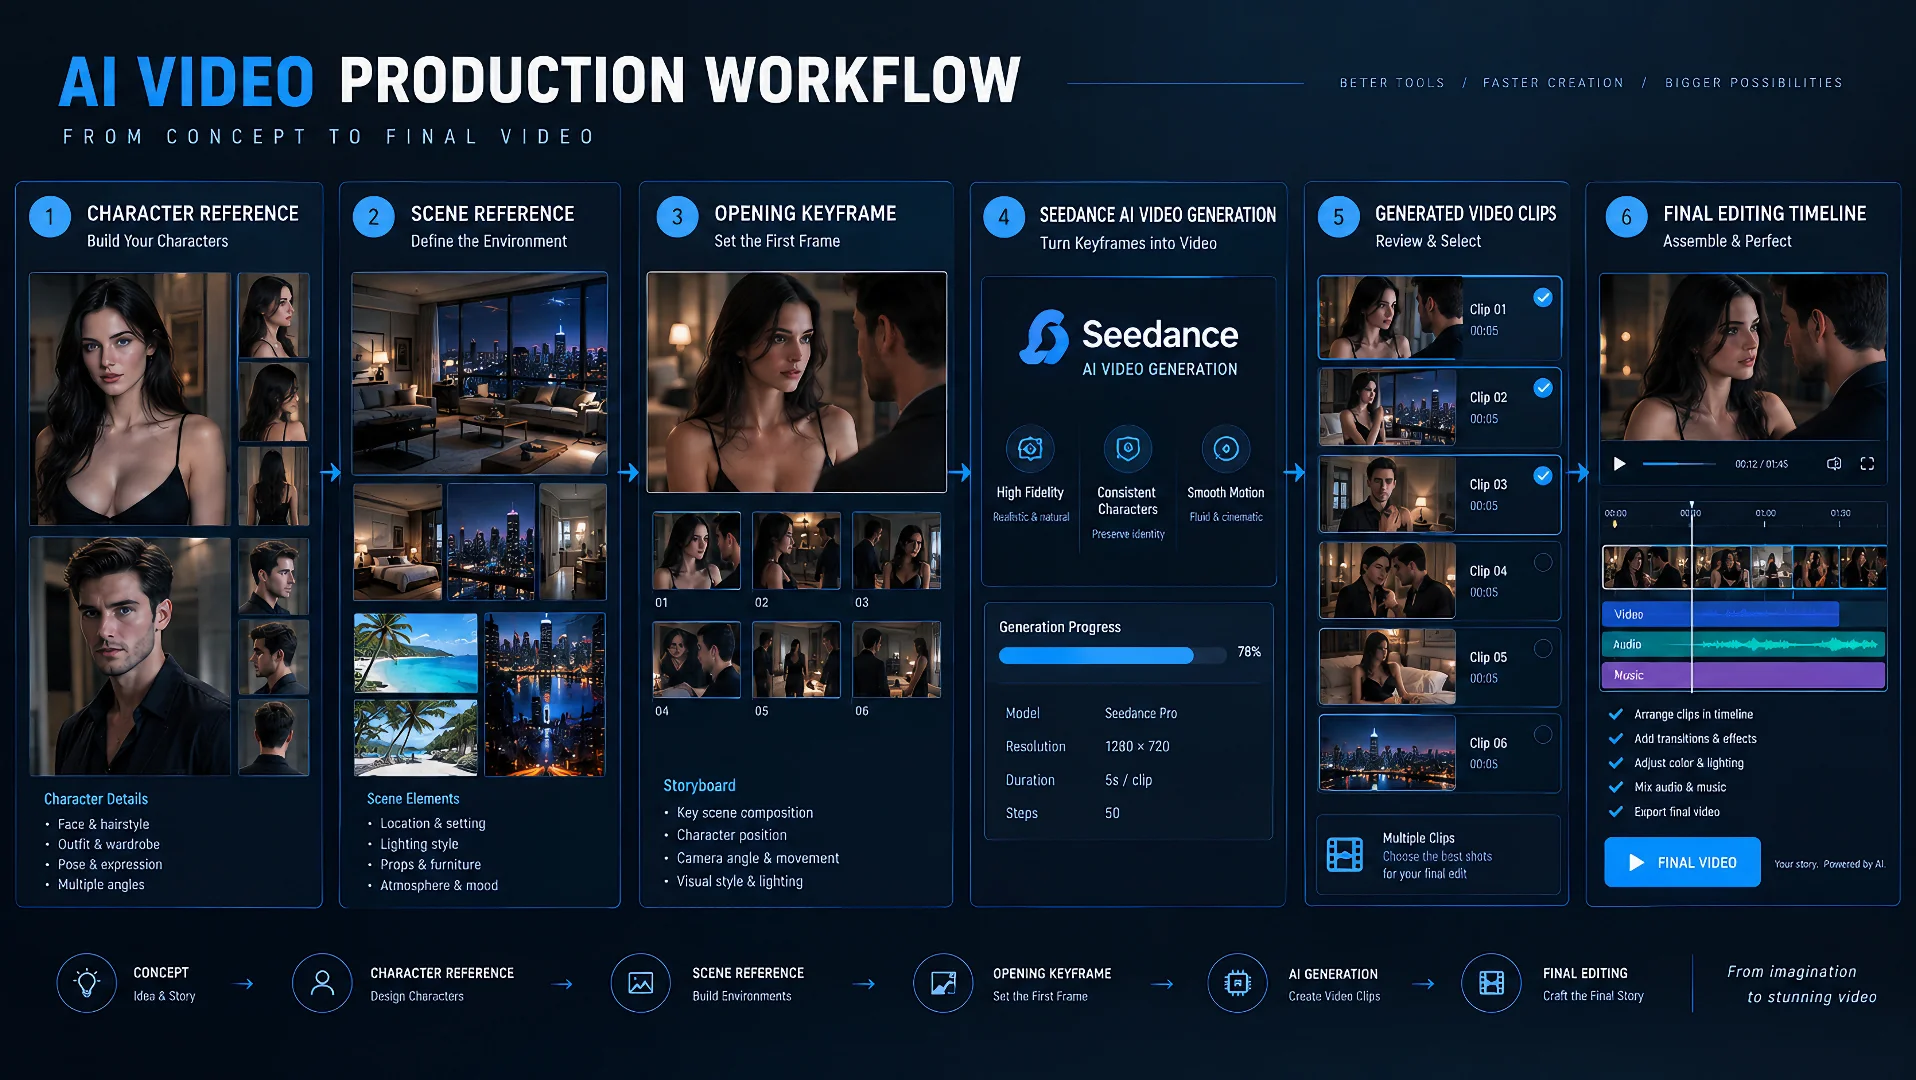Click the Scene Reference image icon
Image resolution: width=1916 pixels, height=1080 pixels.
tap(641, 983)
